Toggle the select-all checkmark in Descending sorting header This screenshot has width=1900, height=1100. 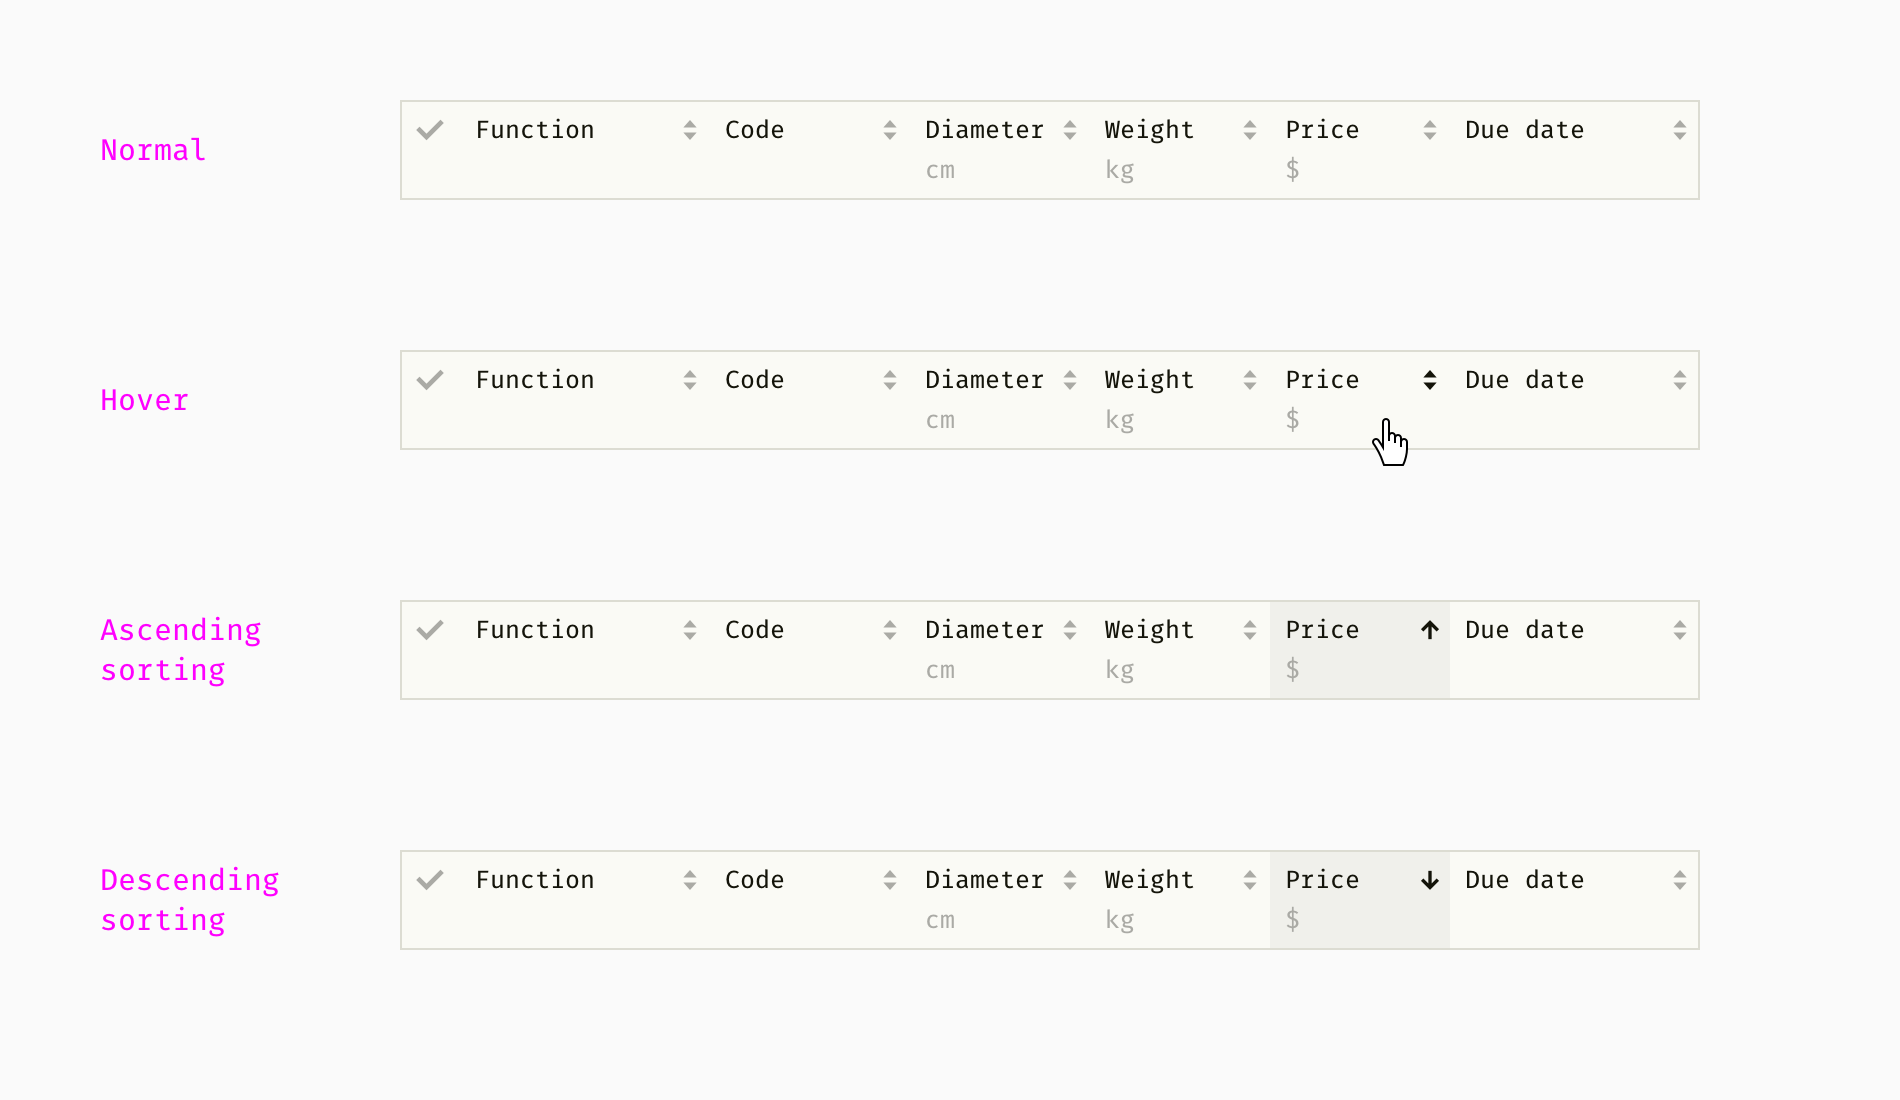pyautogui.click(x=430, y=880)
